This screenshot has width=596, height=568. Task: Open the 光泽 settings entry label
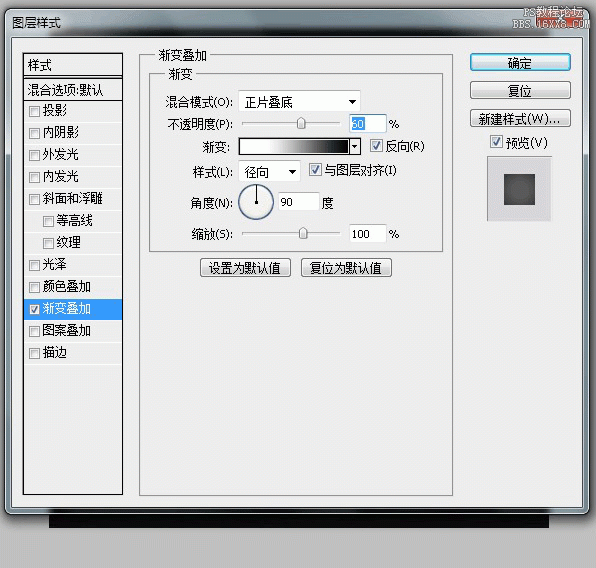[x=55, y=264]
